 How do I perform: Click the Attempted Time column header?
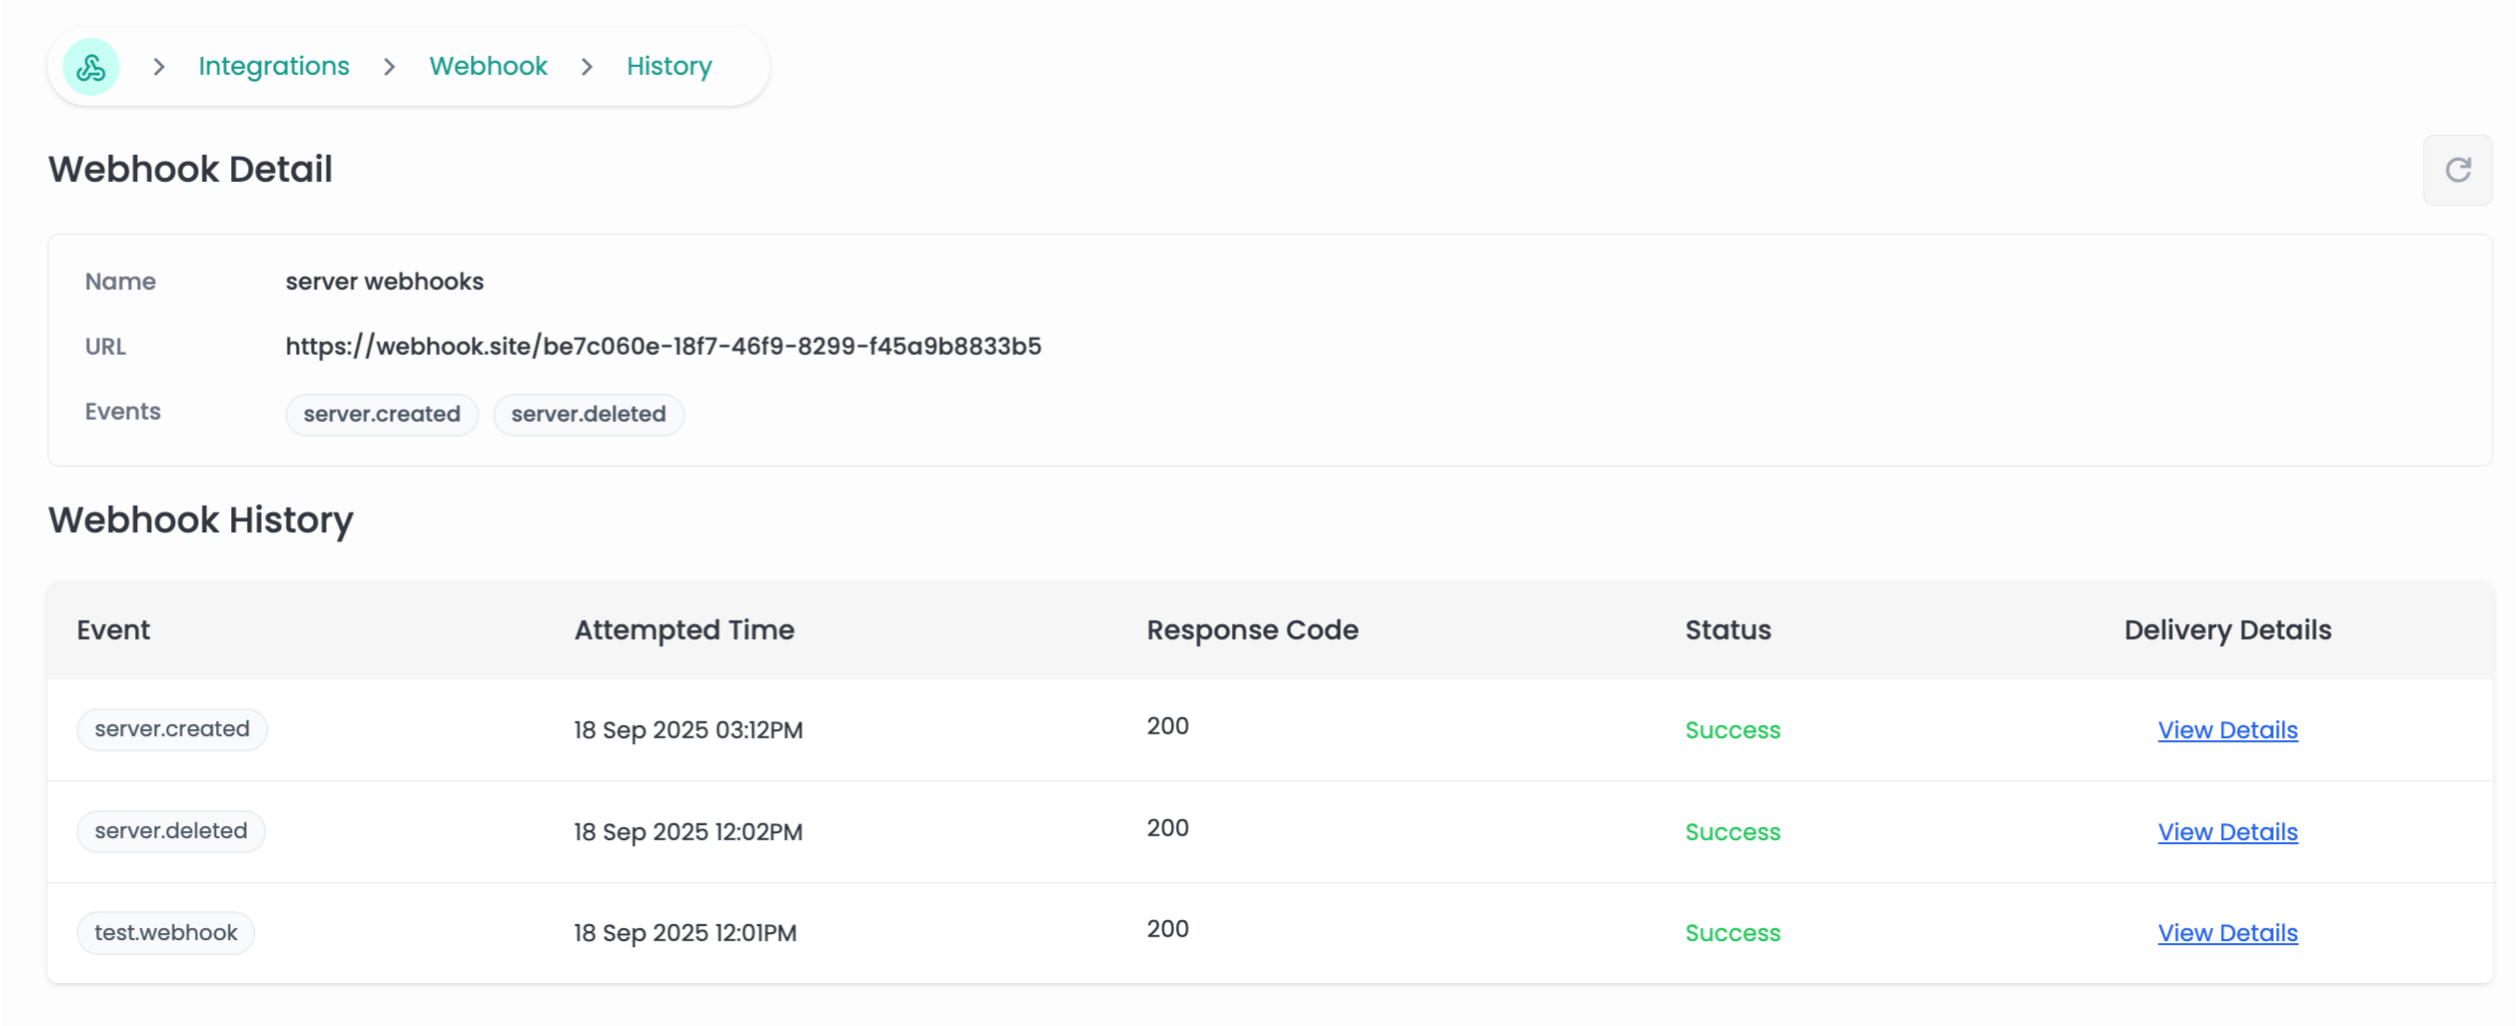(684, 630)
